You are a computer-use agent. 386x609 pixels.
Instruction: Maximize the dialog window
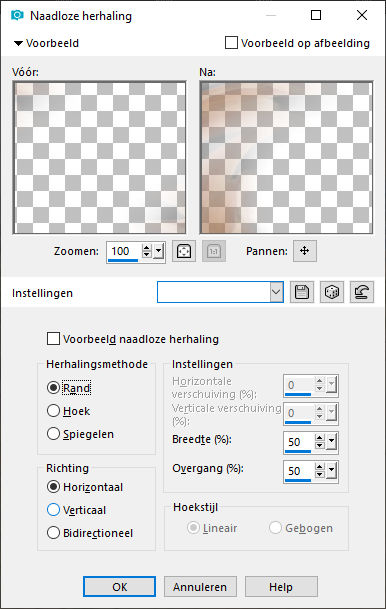(x=316, y=16)
